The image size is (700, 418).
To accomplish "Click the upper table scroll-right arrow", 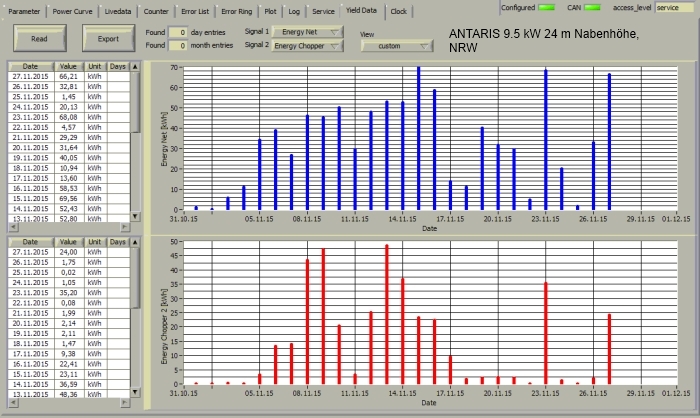I will click(125, 227).
